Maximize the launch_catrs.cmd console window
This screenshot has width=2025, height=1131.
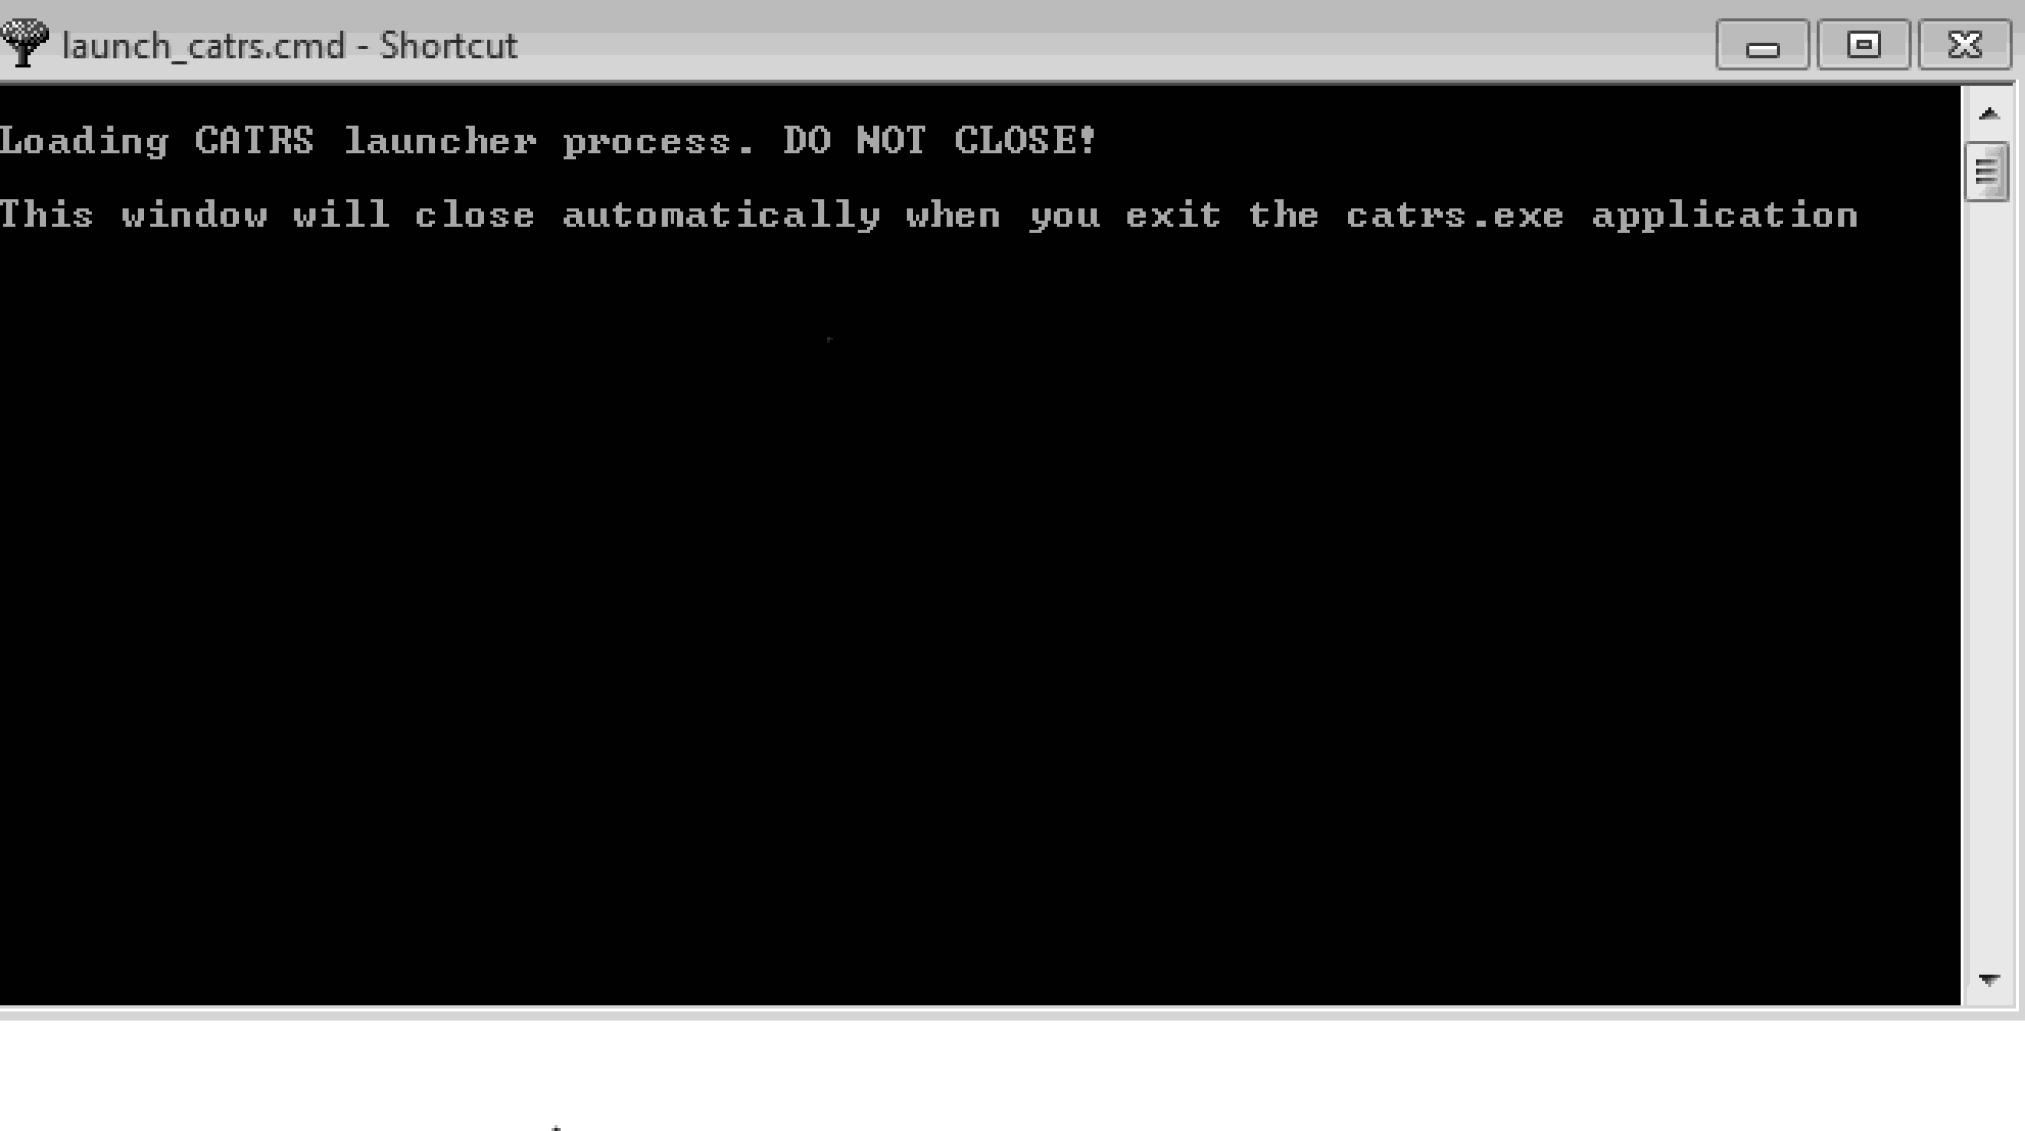pyautogui.click(x=1863, y=45)
